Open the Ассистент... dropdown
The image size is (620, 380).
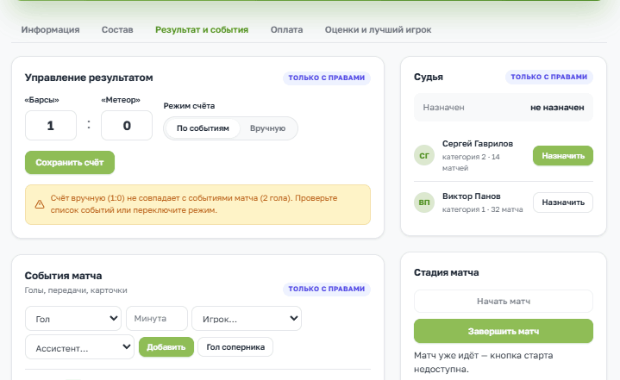click(80, 347)
